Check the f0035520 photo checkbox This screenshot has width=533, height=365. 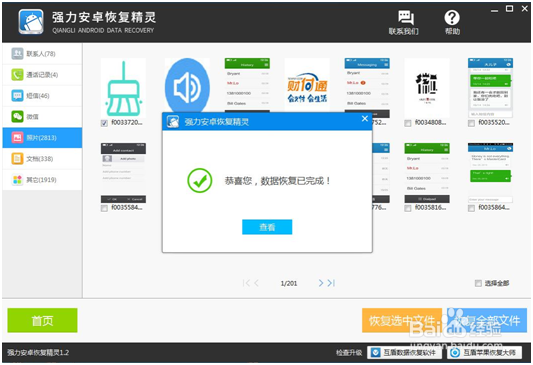(x=471, y=123)
